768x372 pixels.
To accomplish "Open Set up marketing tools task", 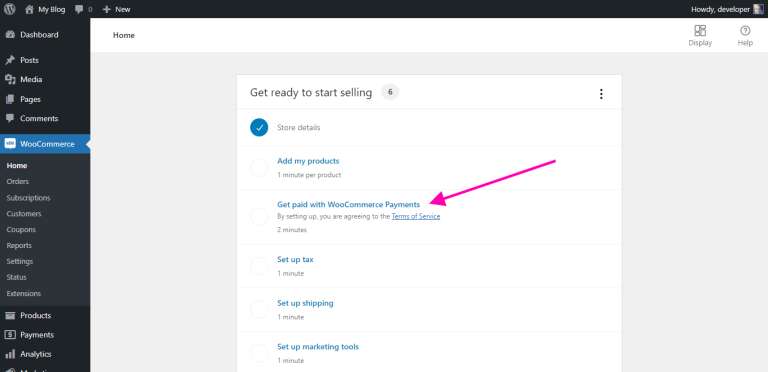I will 318,347.
